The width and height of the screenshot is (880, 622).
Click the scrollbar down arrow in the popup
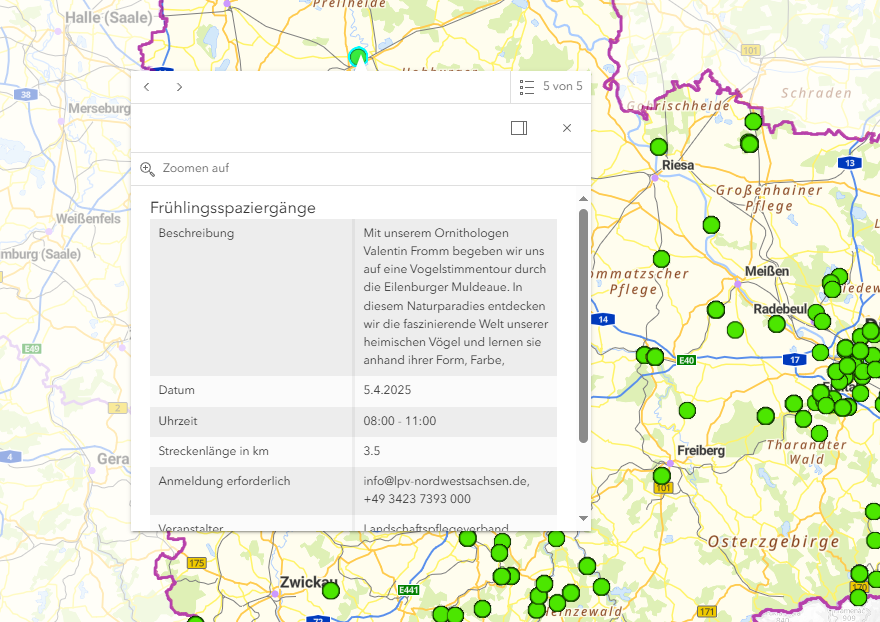click(x=583, y=517)
